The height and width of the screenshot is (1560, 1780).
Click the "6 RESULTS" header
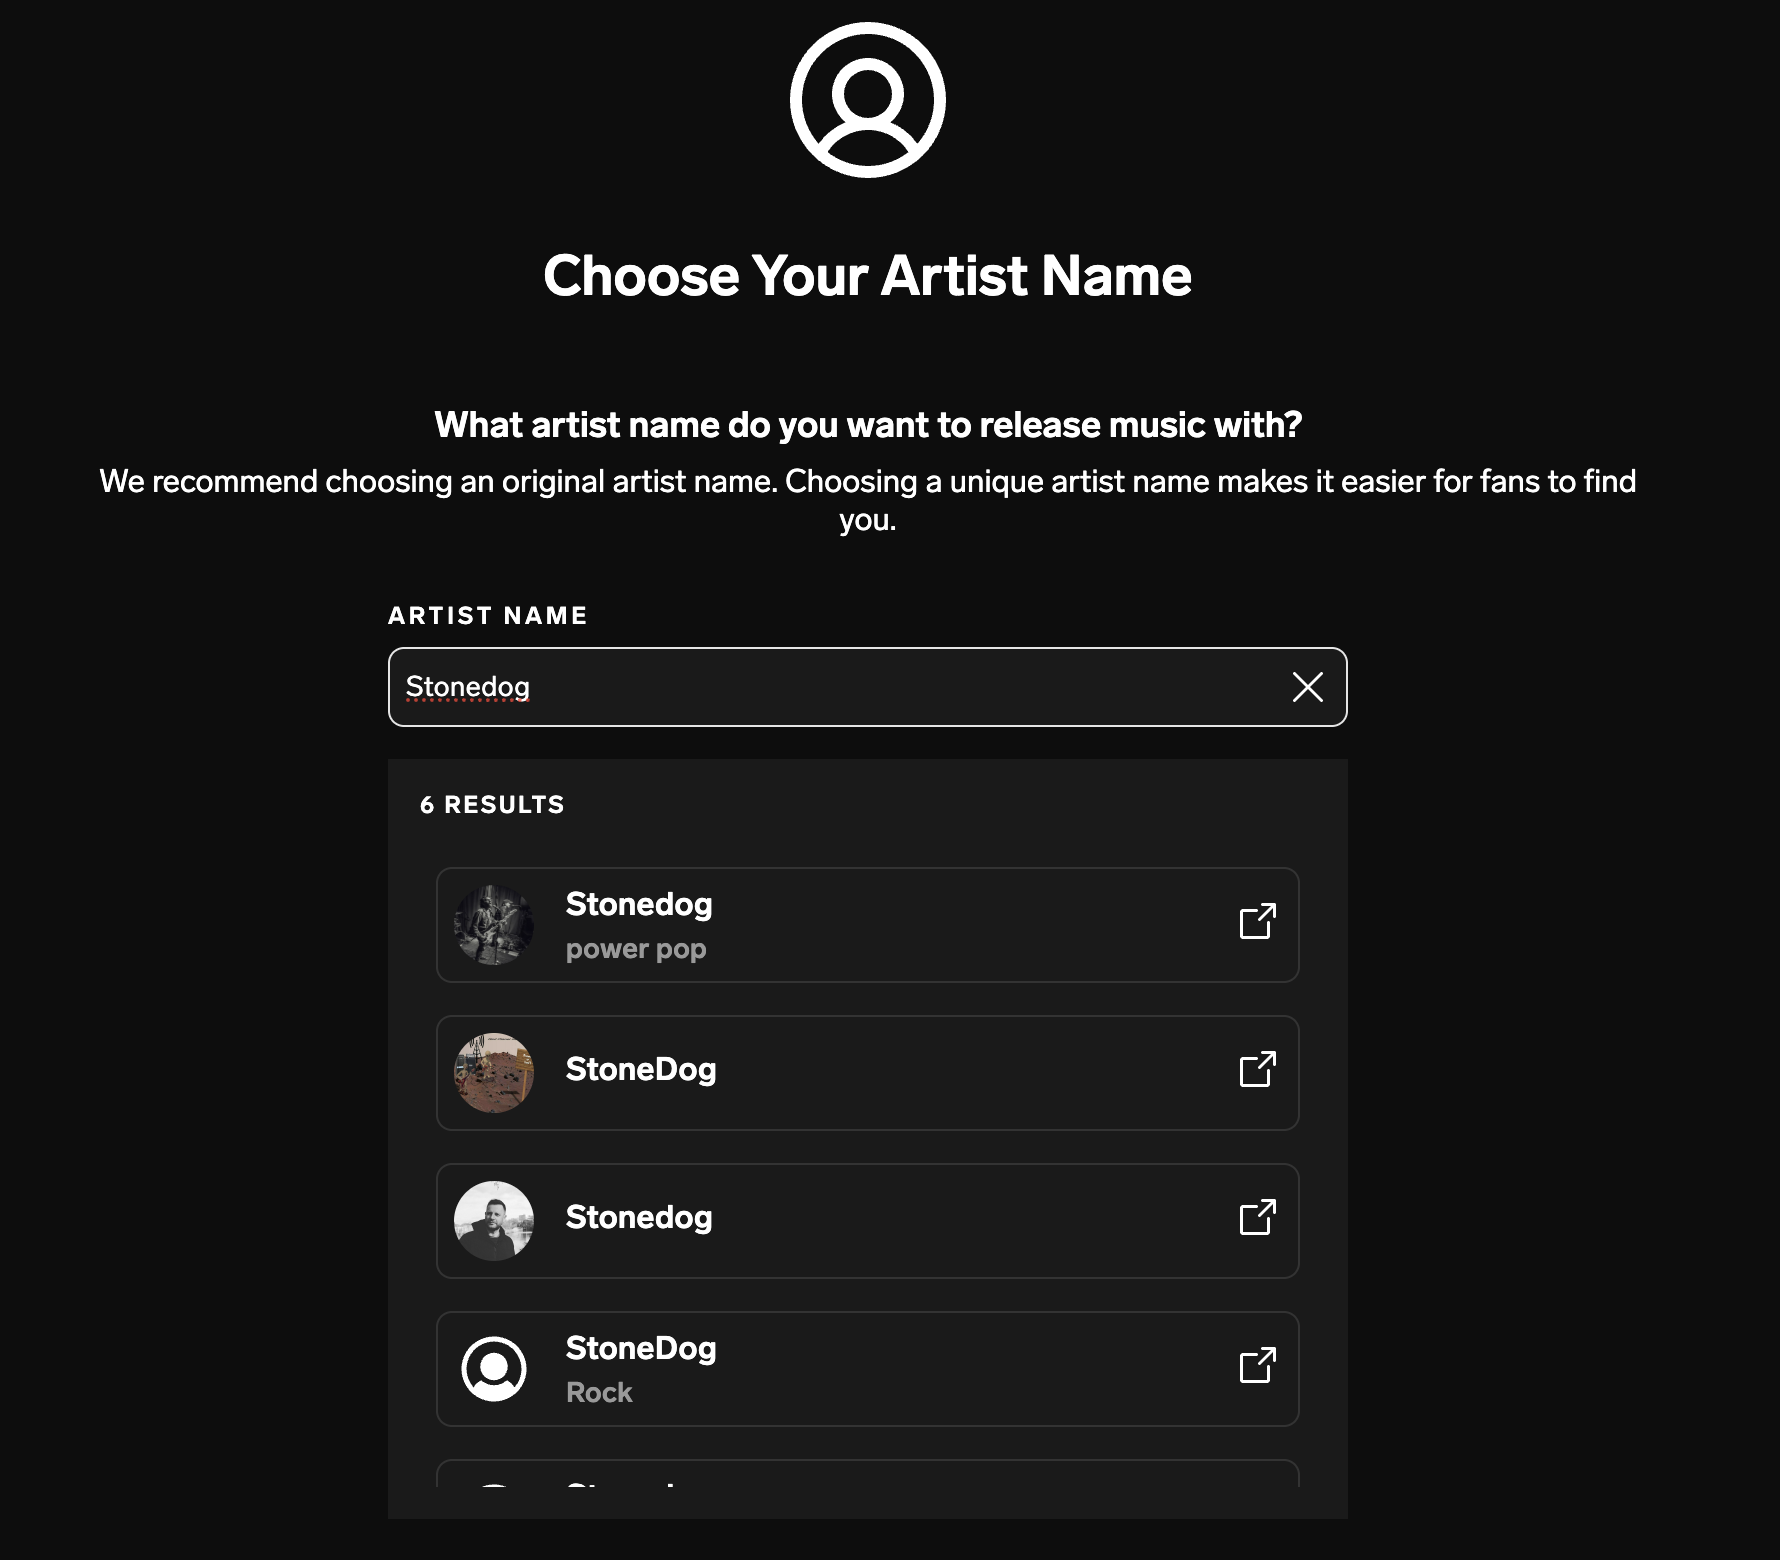click(492, 805)
